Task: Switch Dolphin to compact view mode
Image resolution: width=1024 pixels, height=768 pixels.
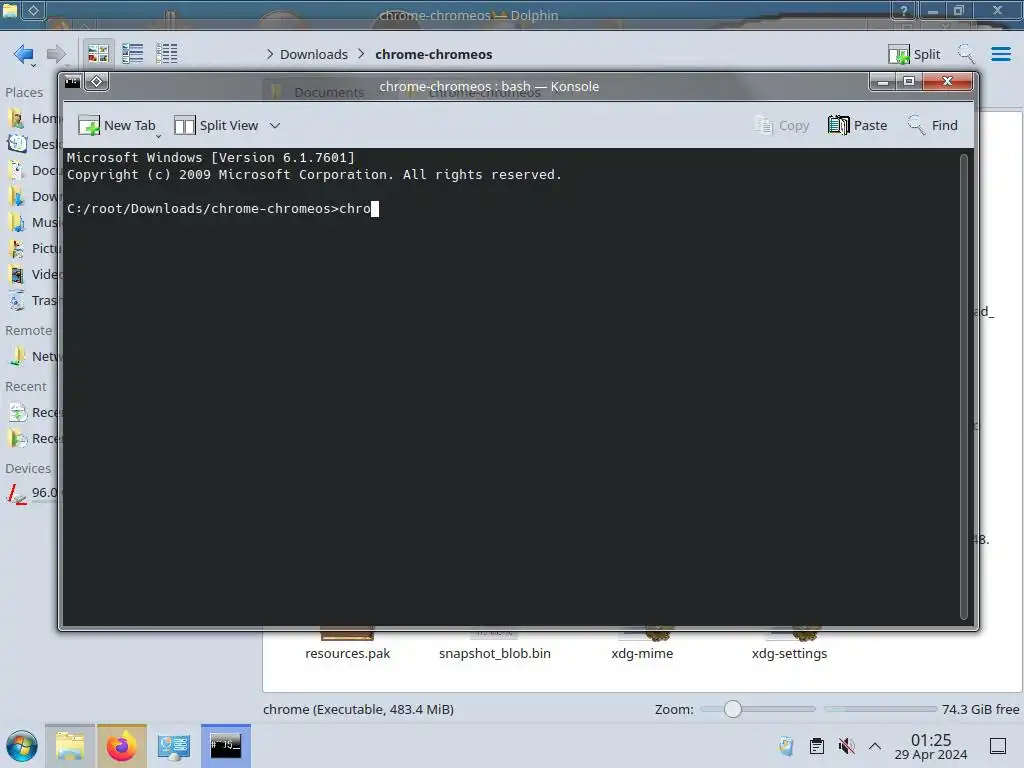Action: [133, 54]
